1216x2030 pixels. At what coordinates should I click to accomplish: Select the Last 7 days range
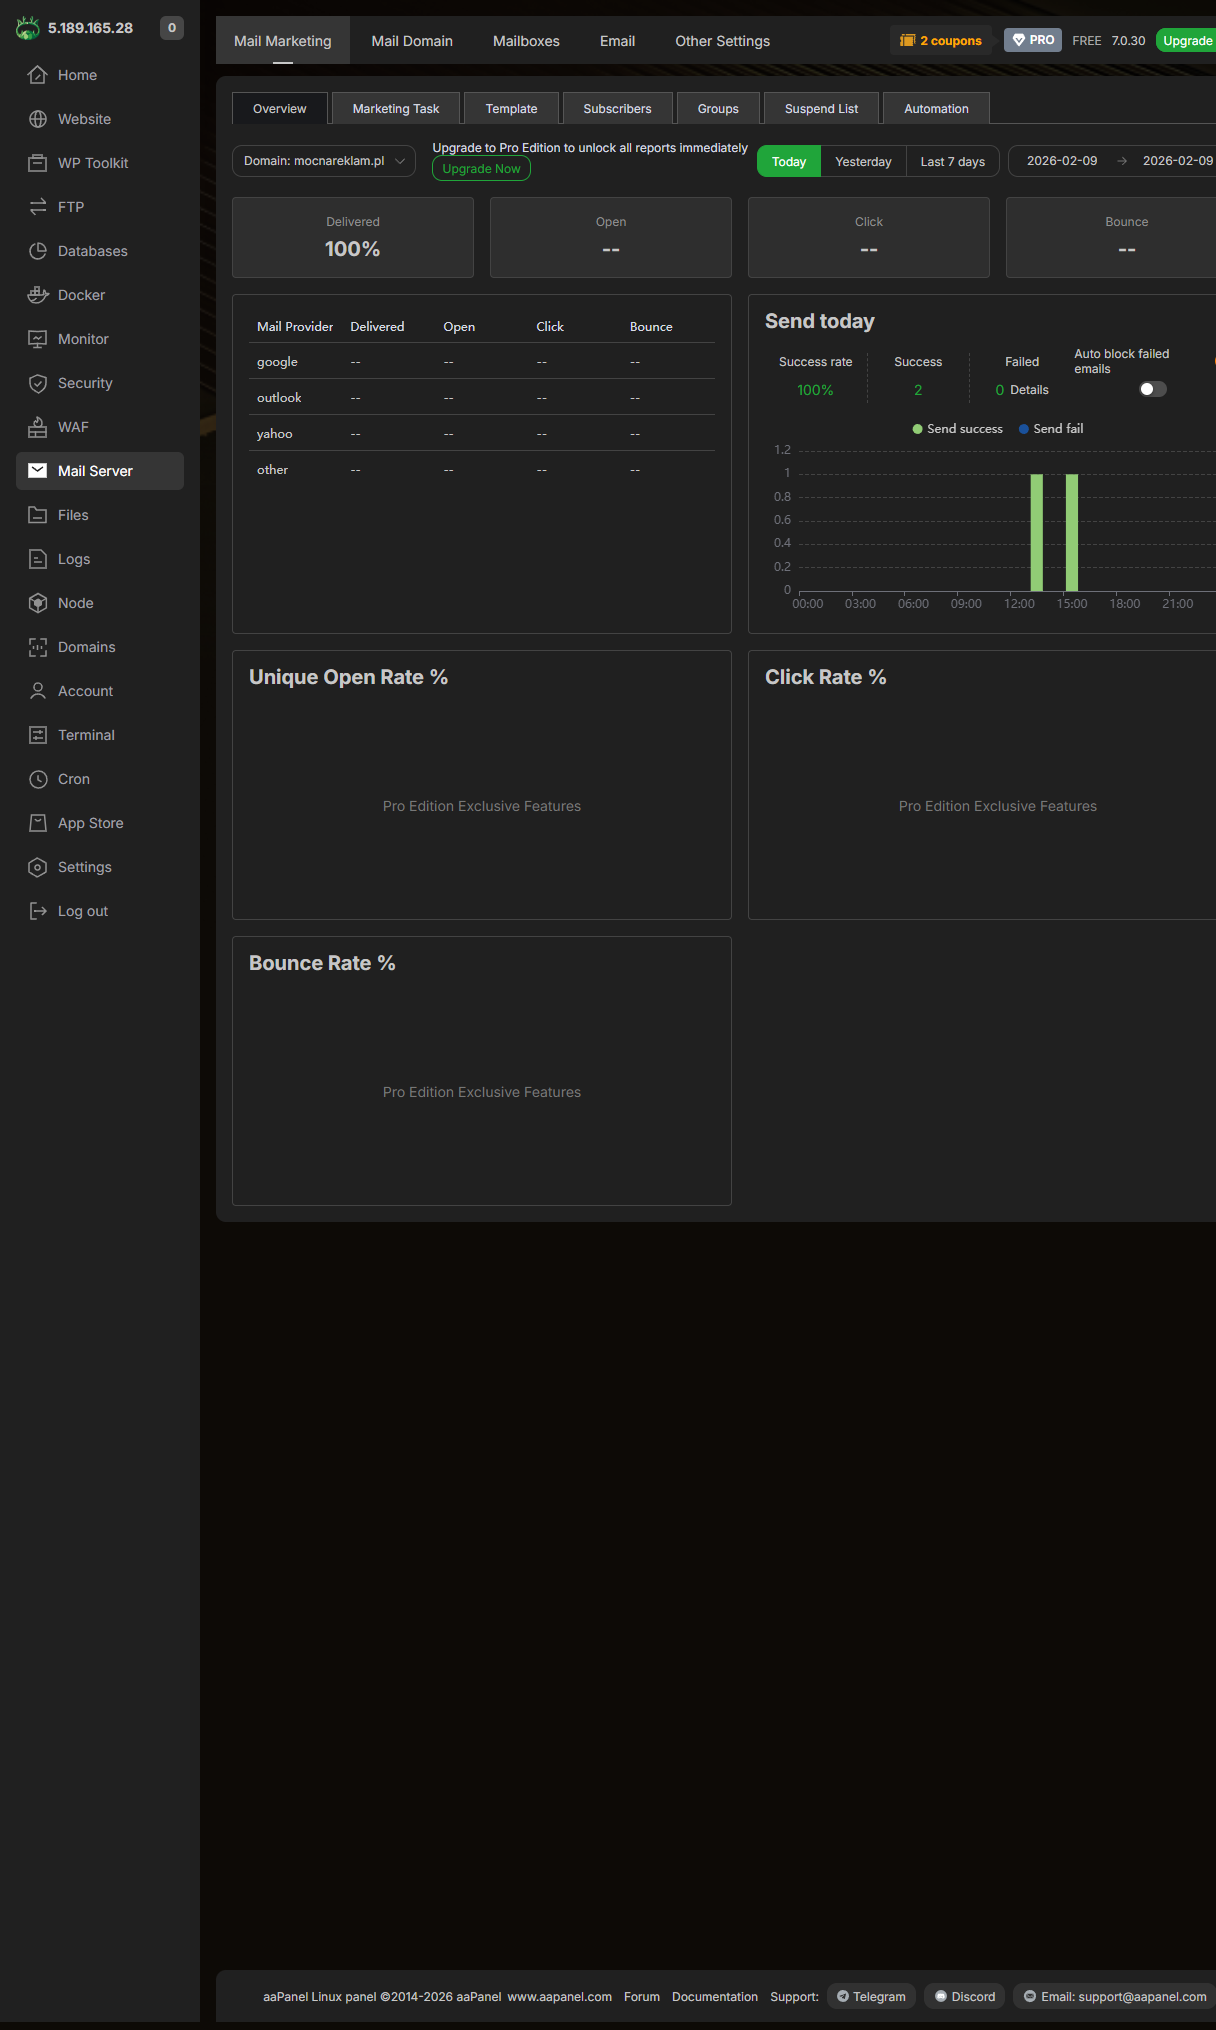[953, 161]
